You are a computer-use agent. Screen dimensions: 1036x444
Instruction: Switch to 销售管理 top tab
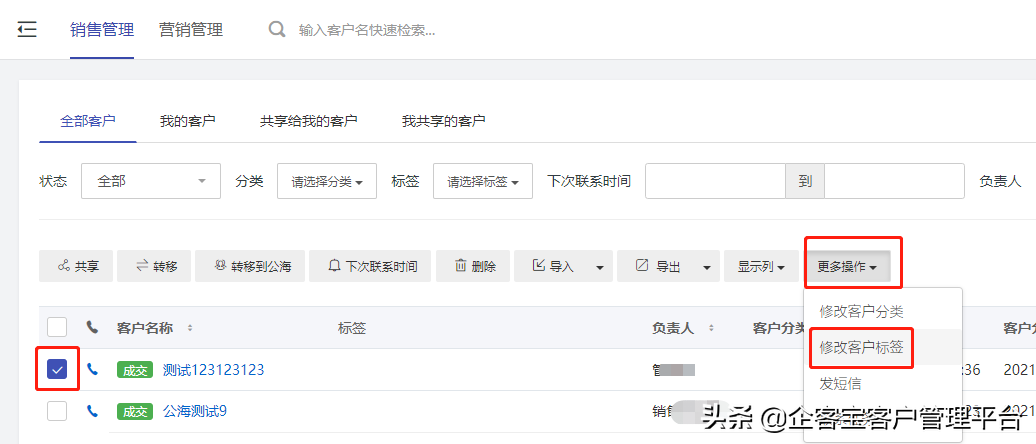coord(102,30)
